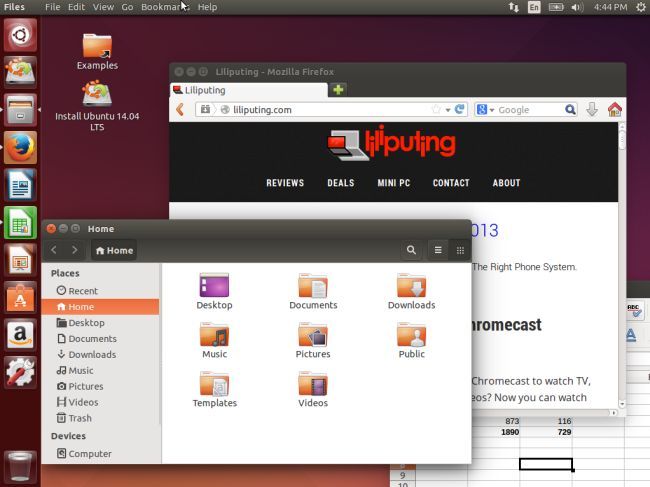
Task: Switch Files to grid view
Action: click(460, 250)
